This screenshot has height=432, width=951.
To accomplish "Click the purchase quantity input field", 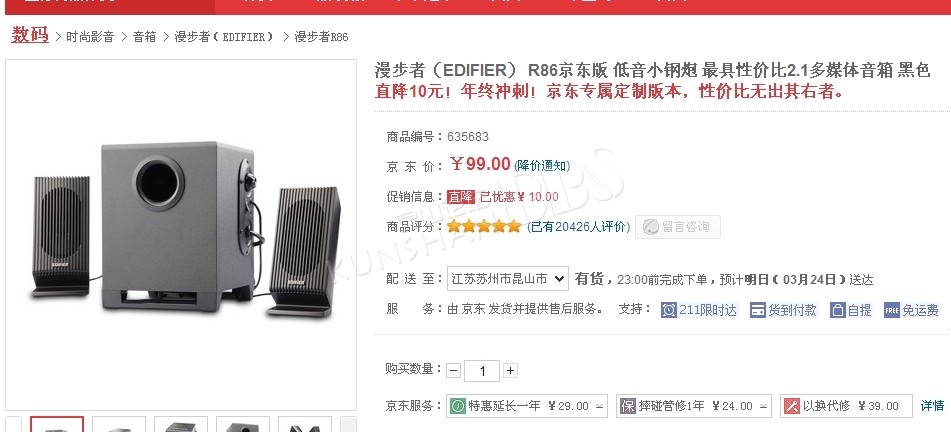I will (482, 371).
